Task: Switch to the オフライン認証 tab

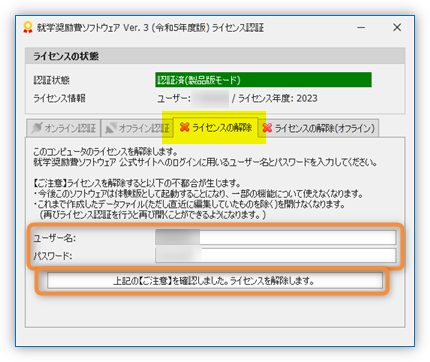Action: (137, 128)
